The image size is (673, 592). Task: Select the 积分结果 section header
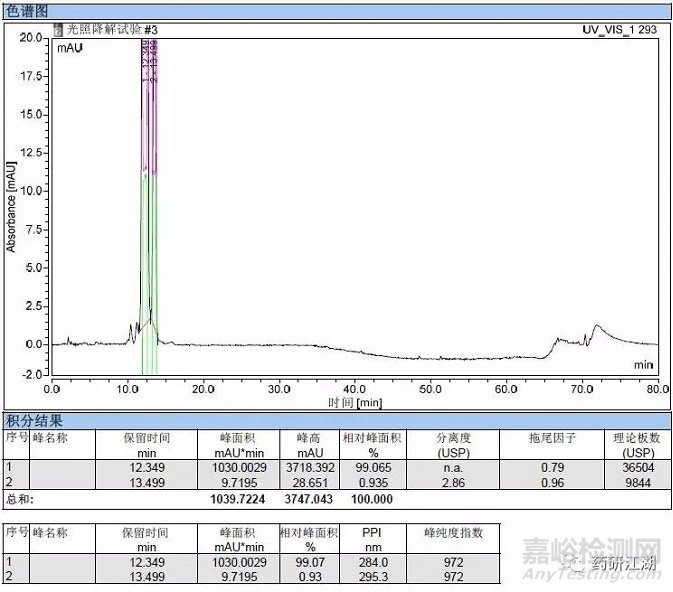coord(34,420)
